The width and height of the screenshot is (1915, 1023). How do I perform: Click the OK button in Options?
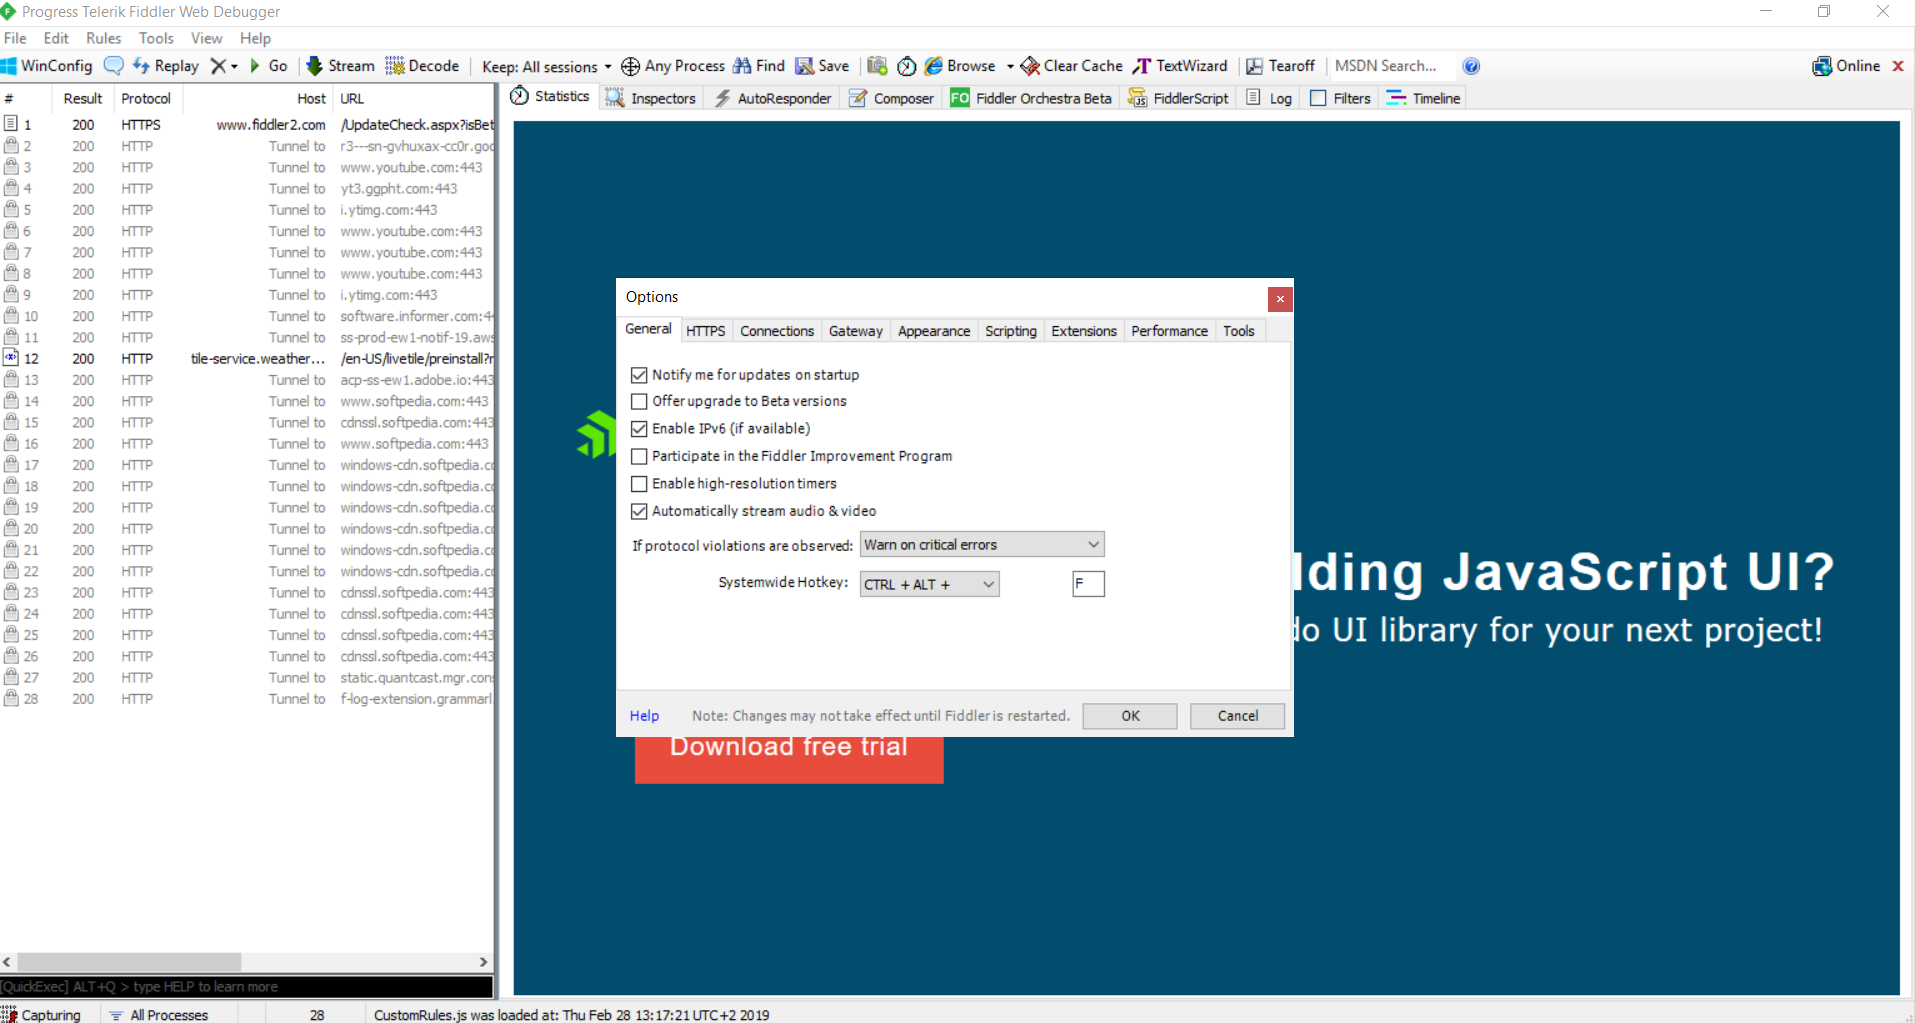[x=1129, y=716]
